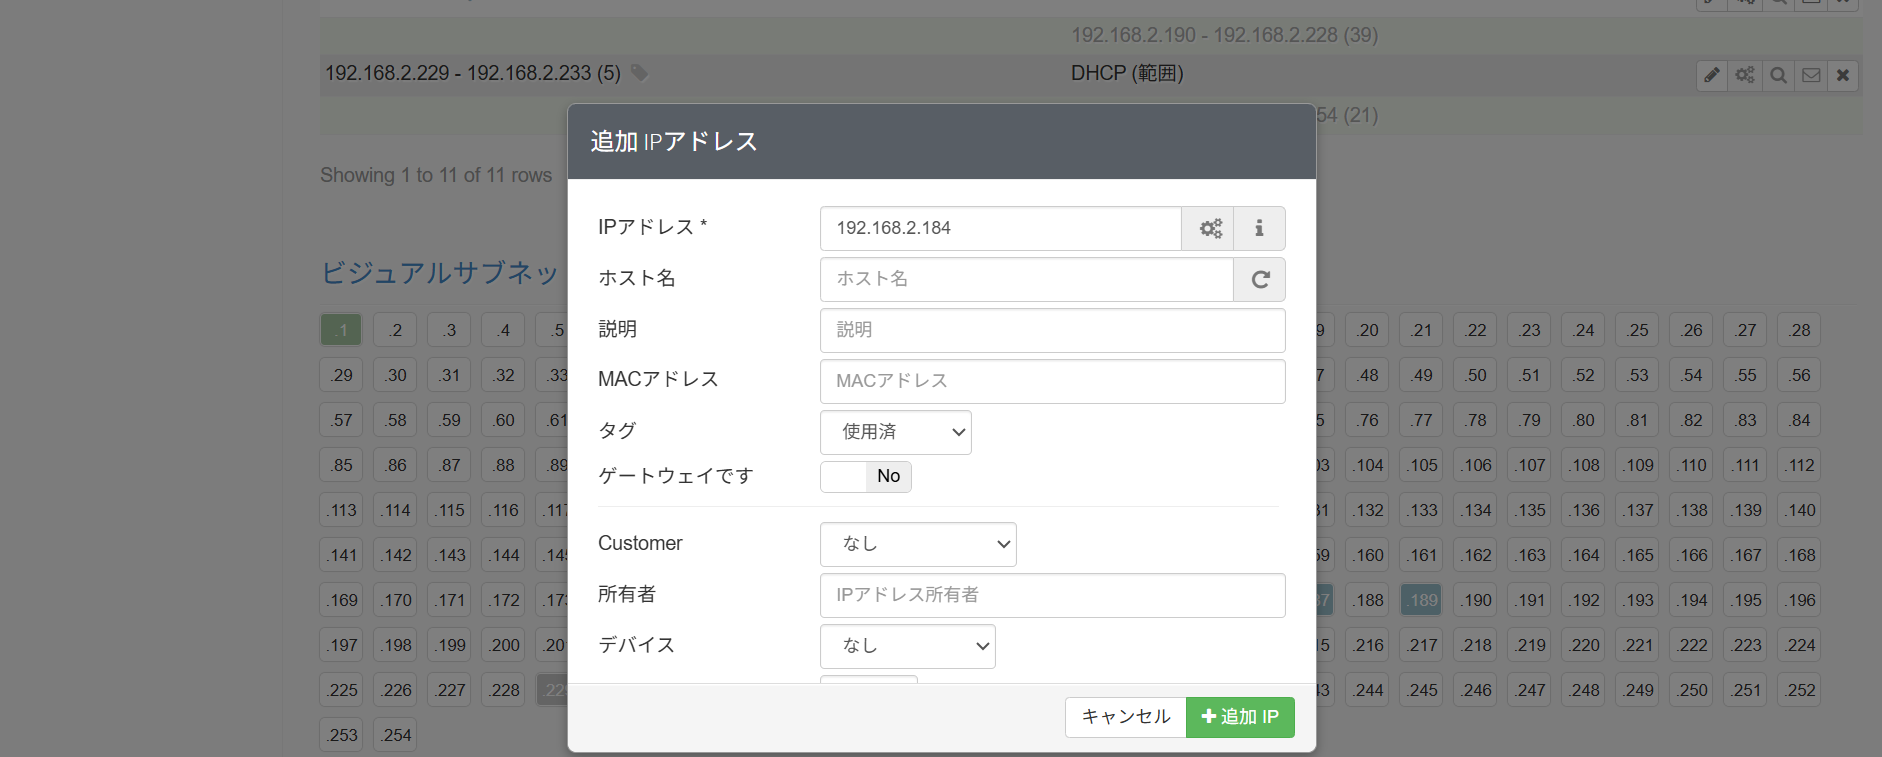Select the .228 address block
The width and height of the screenshot is (1882, 757).
coord(503,690)
